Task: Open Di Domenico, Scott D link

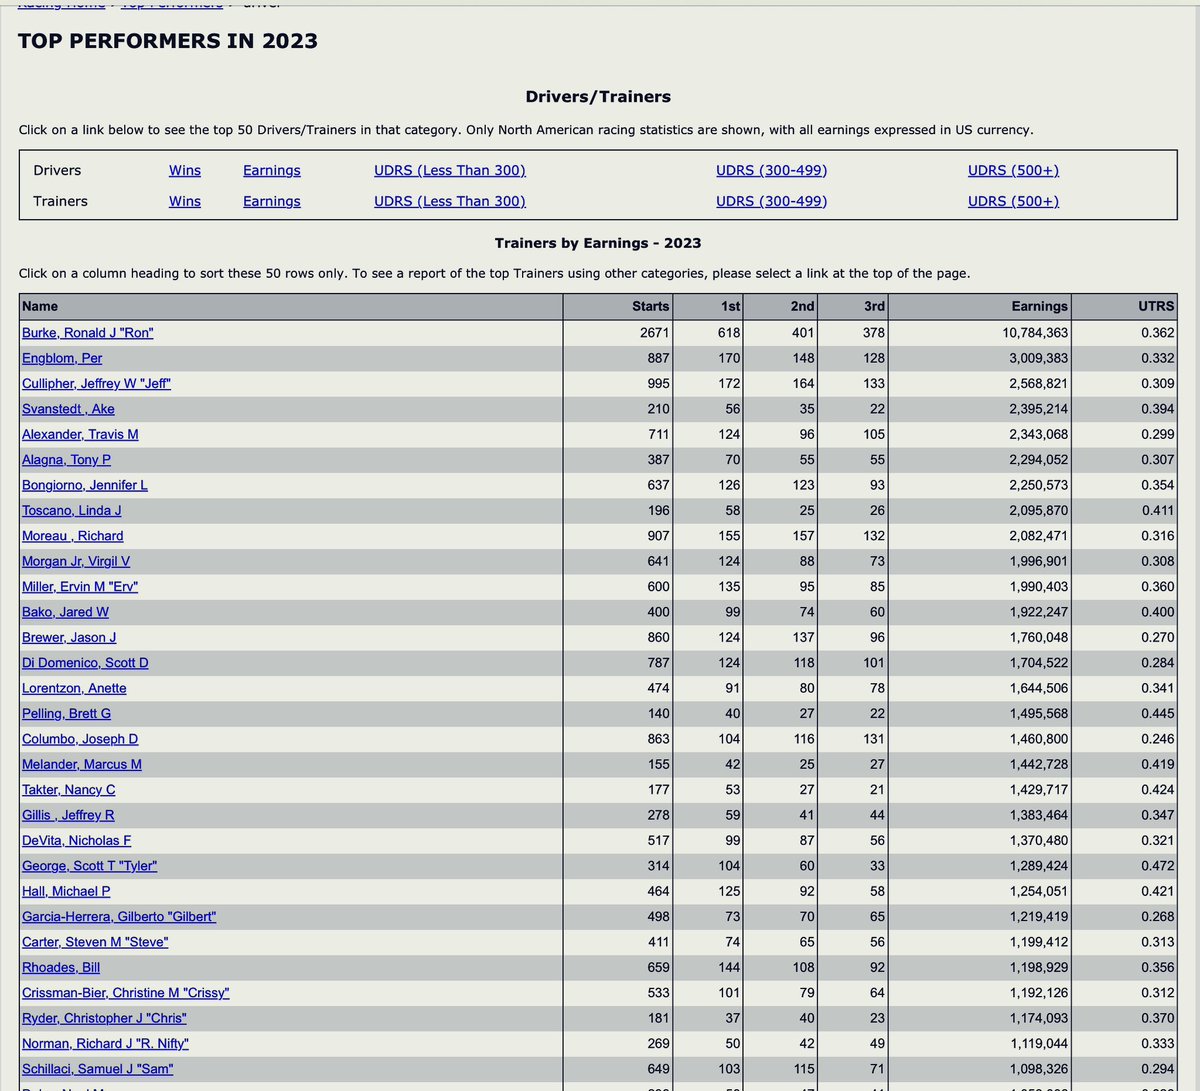Action: (x=85, y=663)
